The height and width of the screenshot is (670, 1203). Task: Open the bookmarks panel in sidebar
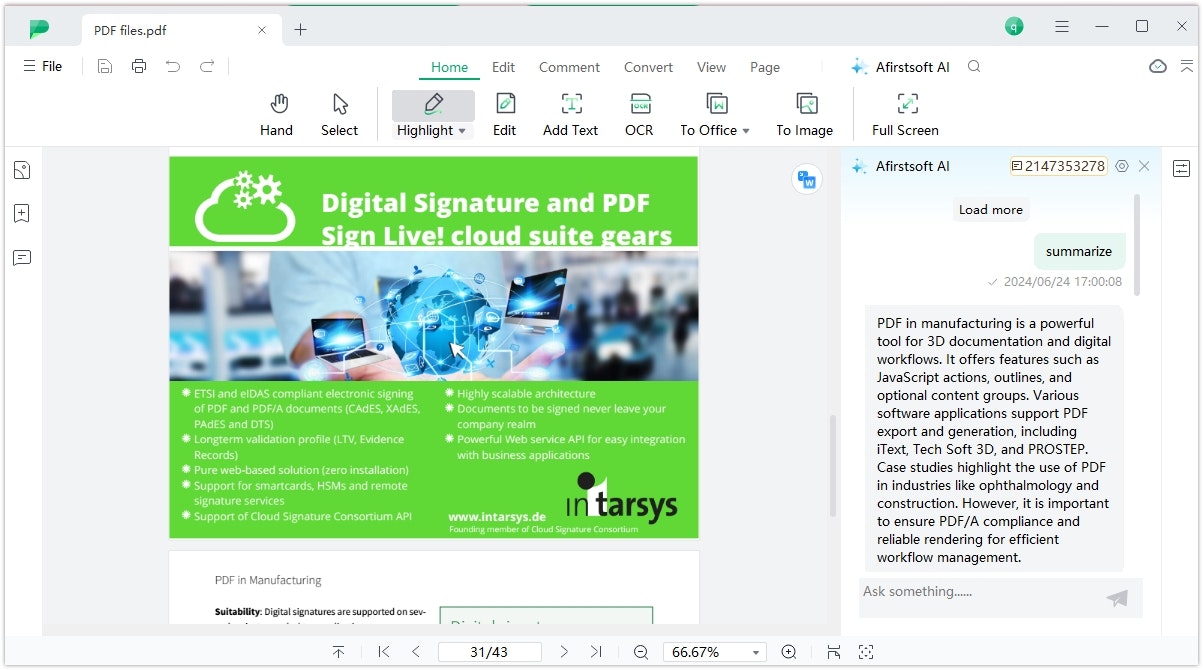tap(22, 213)
